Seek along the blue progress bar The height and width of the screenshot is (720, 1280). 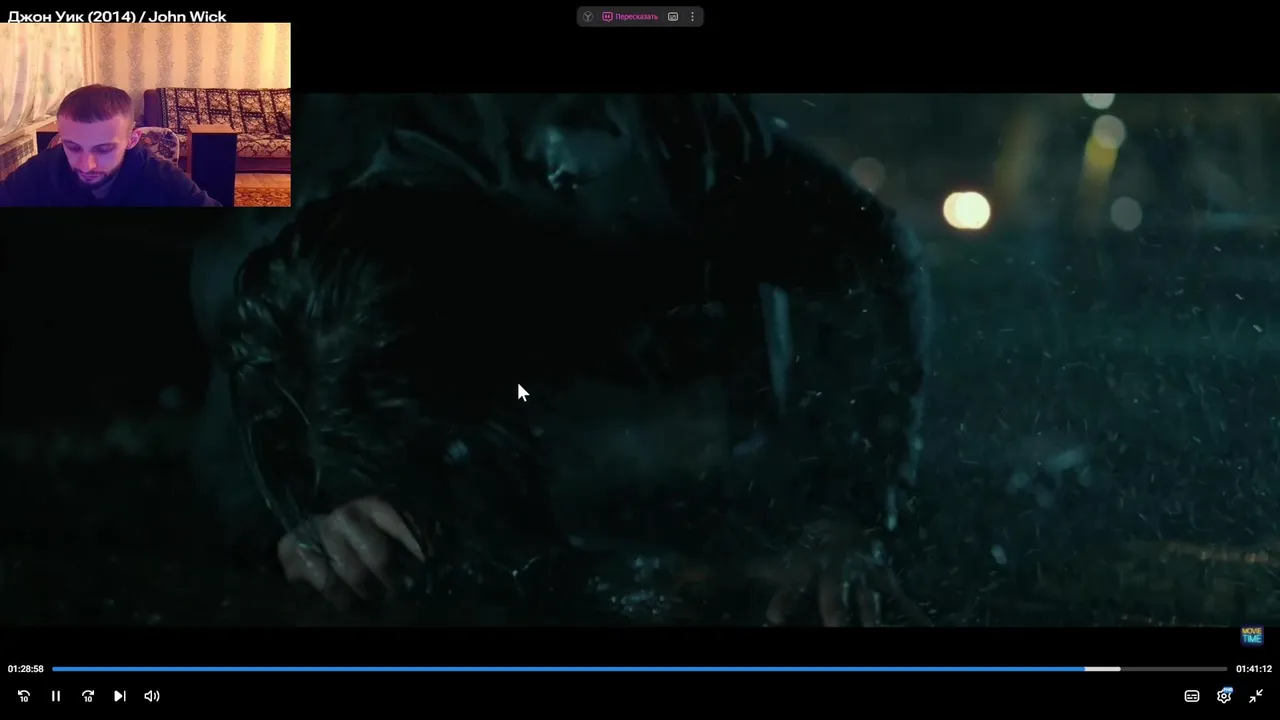pos(639,669)
